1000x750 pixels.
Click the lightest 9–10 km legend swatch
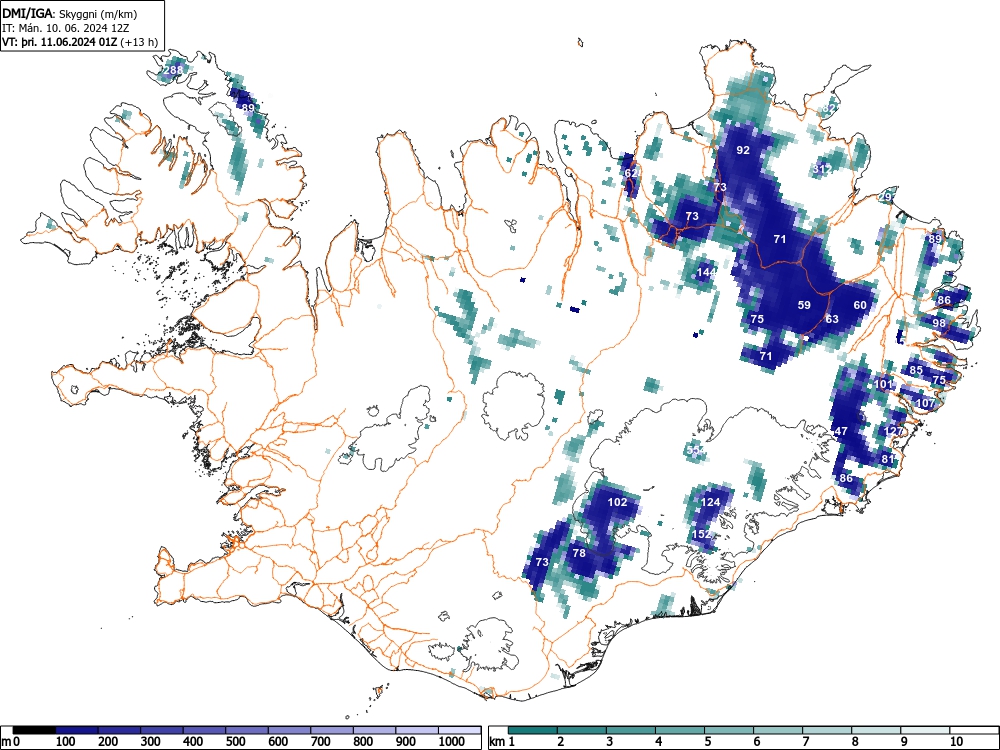pyautogui.click(x=925, y=730)
